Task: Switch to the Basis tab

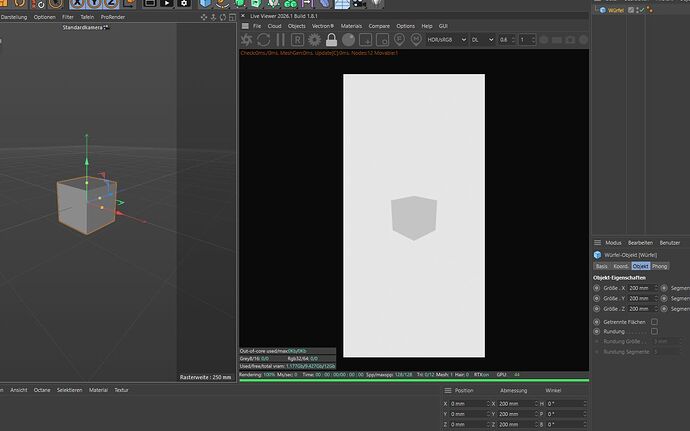Action: point(602,266)
